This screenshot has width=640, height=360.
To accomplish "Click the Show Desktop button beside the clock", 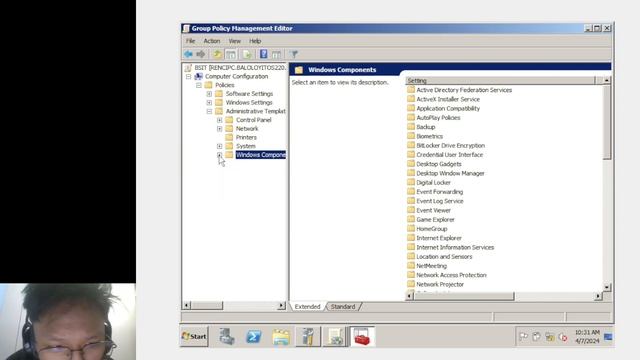I will coord(608,337).
